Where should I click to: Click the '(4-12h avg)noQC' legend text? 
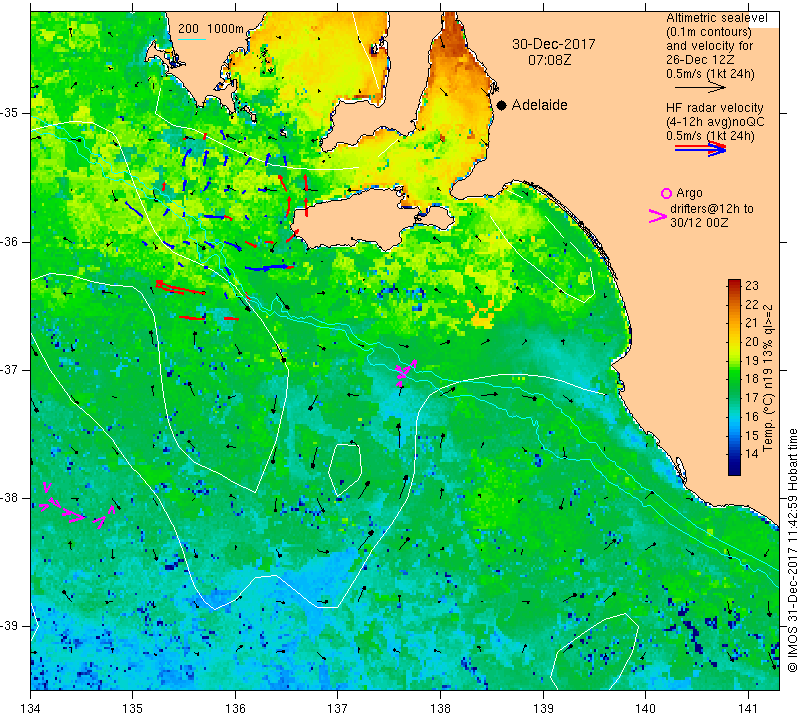[x=715, y=122]
